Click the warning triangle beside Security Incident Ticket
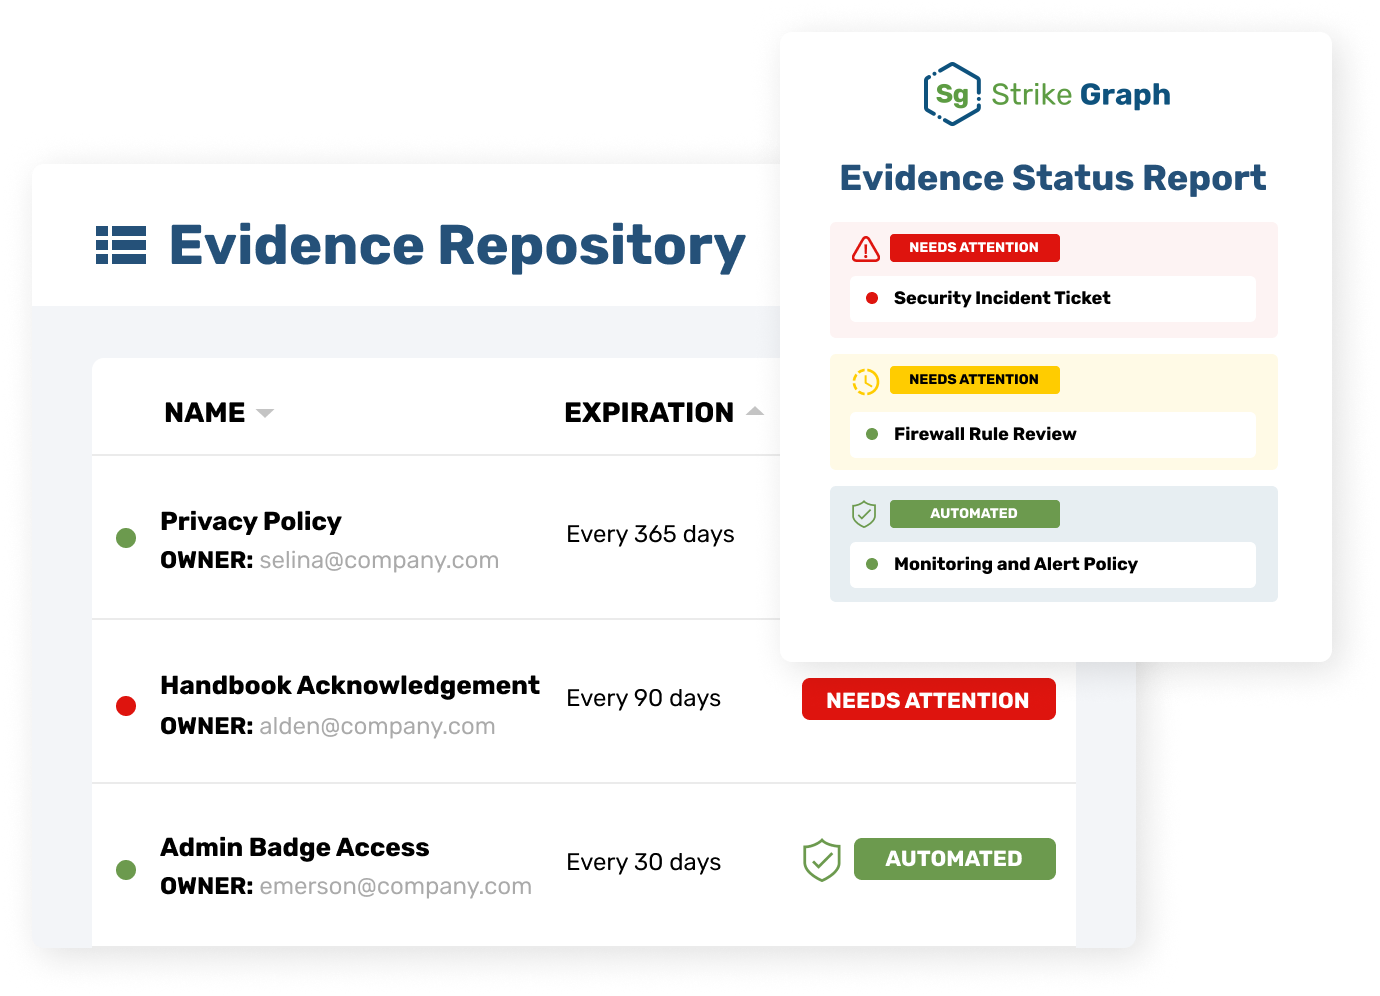1380x996 pixels. click(865, 248)
